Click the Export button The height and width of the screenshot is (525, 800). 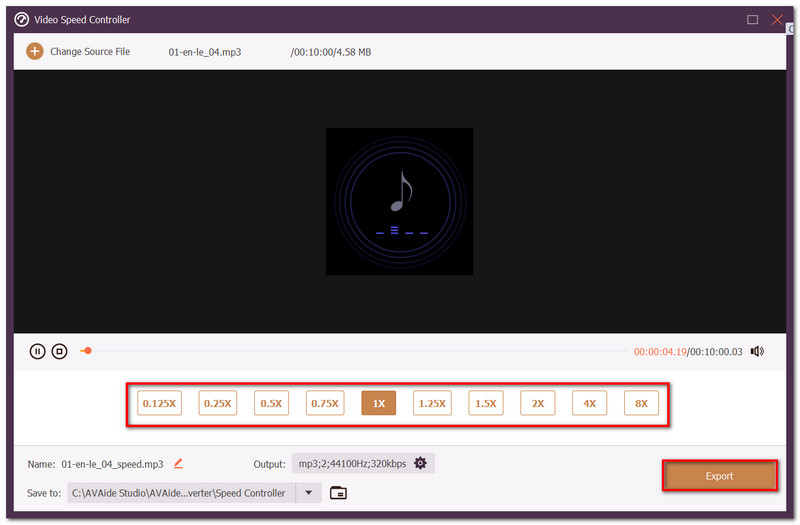tap(719, 476)
